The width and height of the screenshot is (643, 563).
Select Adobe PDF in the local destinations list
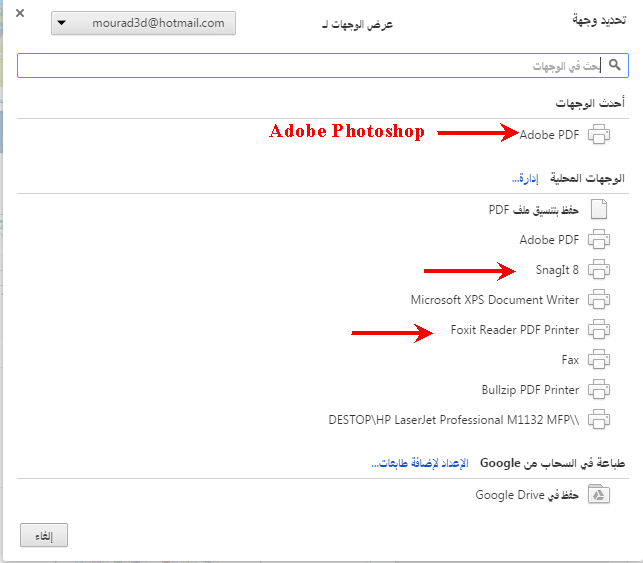pos(549,239)
